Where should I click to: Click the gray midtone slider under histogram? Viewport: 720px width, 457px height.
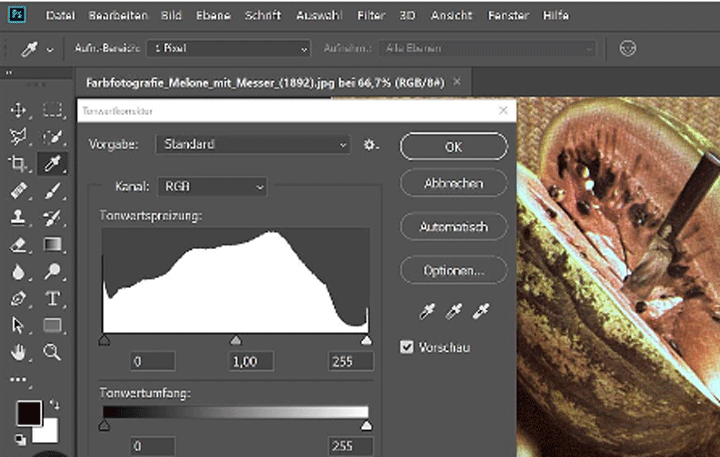click(236, 340)
